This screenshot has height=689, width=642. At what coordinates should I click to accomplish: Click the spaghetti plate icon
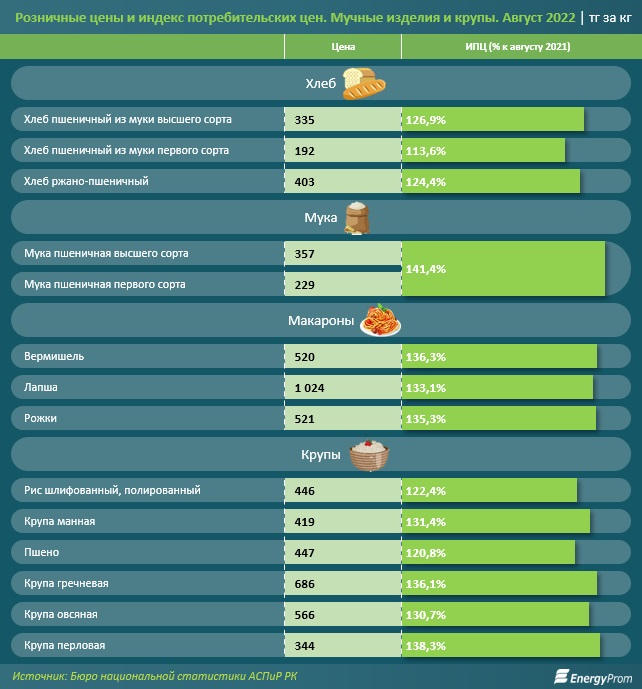click(380, 320)
